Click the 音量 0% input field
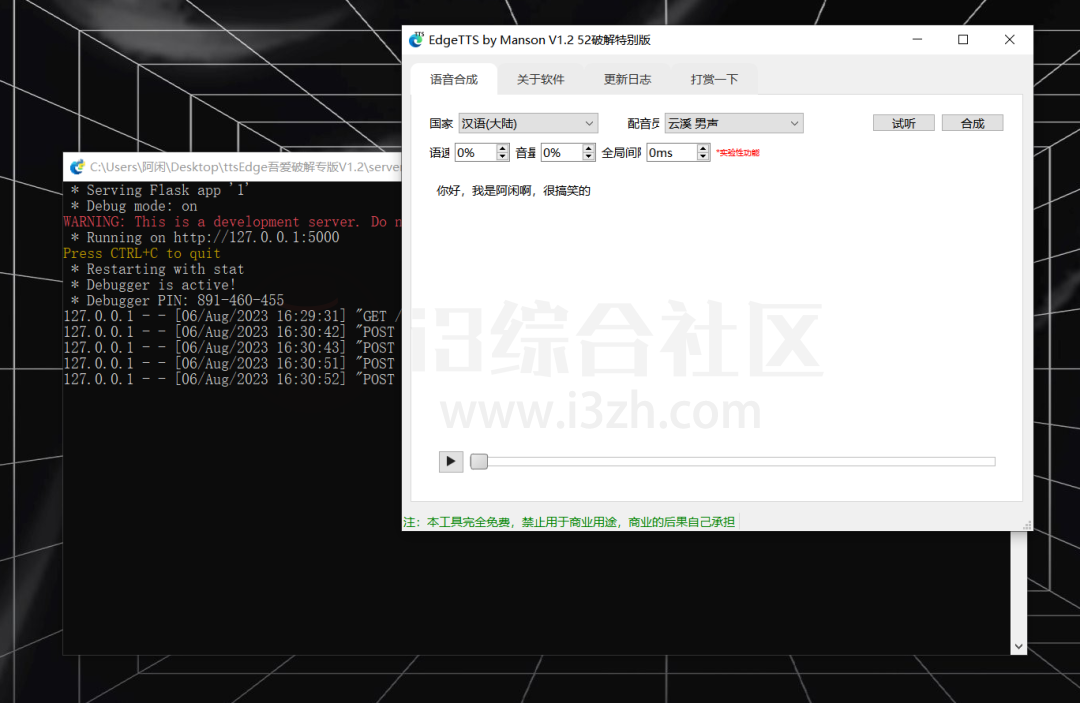This screenshot has height=703, width=1080. pos(561,153)
